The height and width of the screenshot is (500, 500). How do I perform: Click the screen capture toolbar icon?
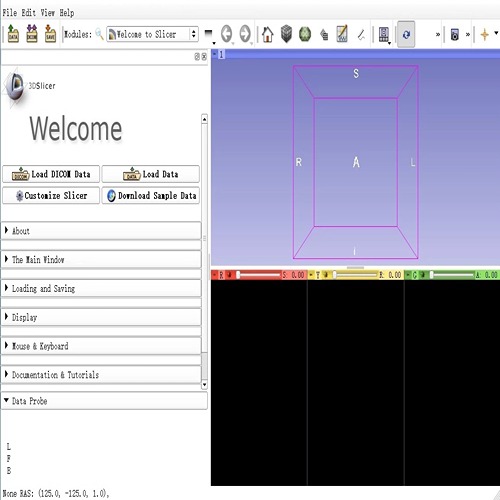pyautogui.click(x=455, y=34)
